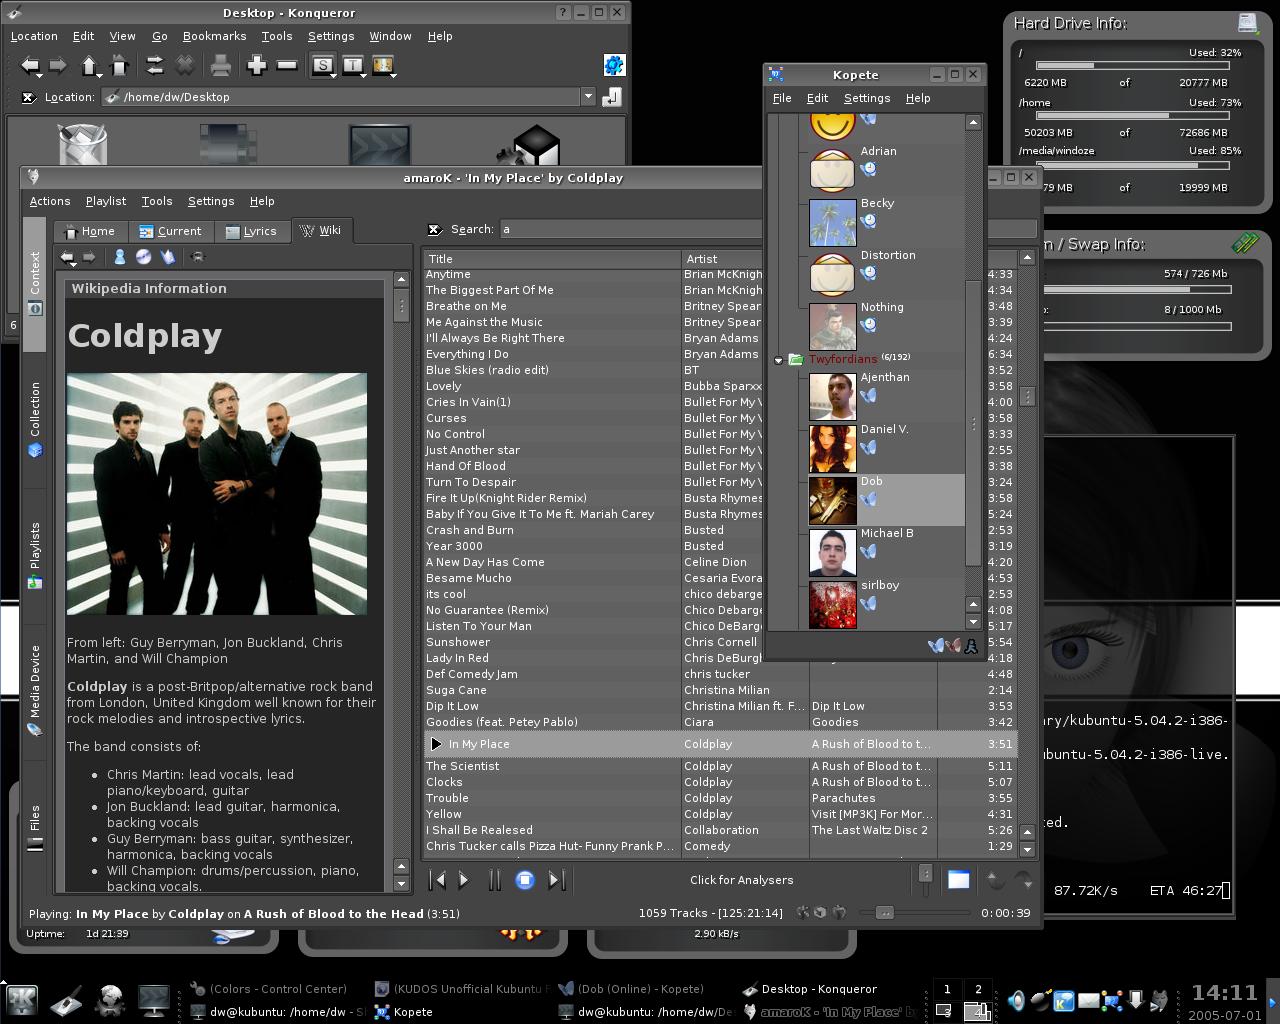Go back in amaroK Wiki browser
Screen dimensions: 1280x1024
(x=67, y=257)
